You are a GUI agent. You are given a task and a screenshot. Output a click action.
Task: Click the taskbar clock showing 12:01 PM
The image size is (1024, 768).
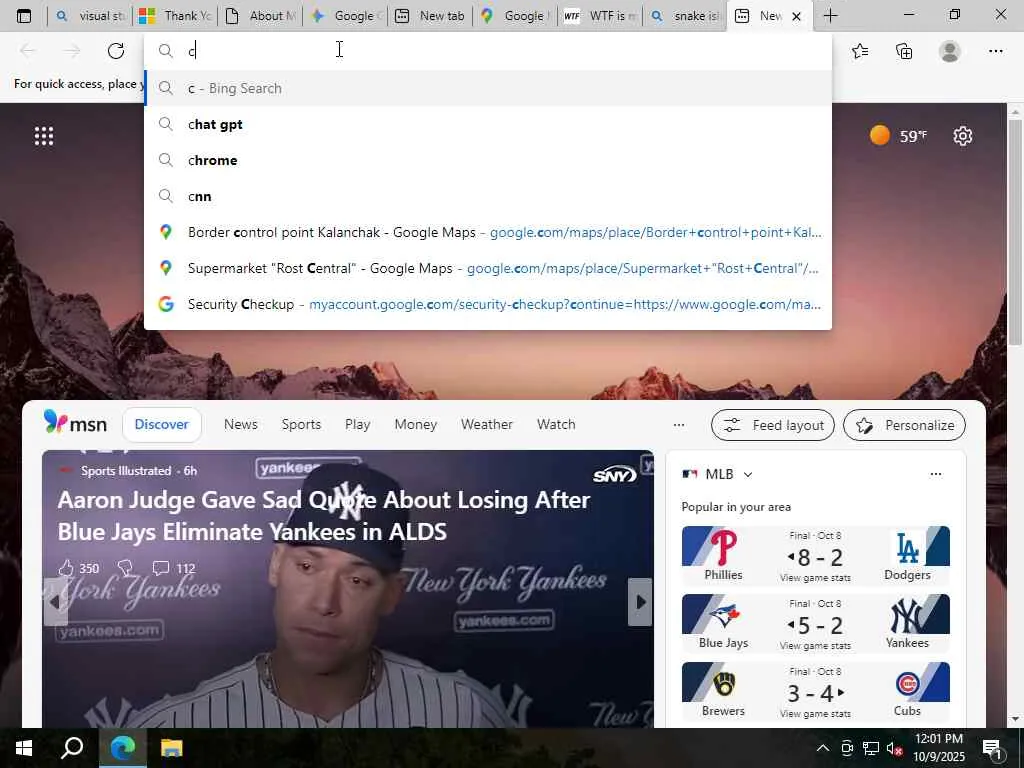[x=938, y=748]
